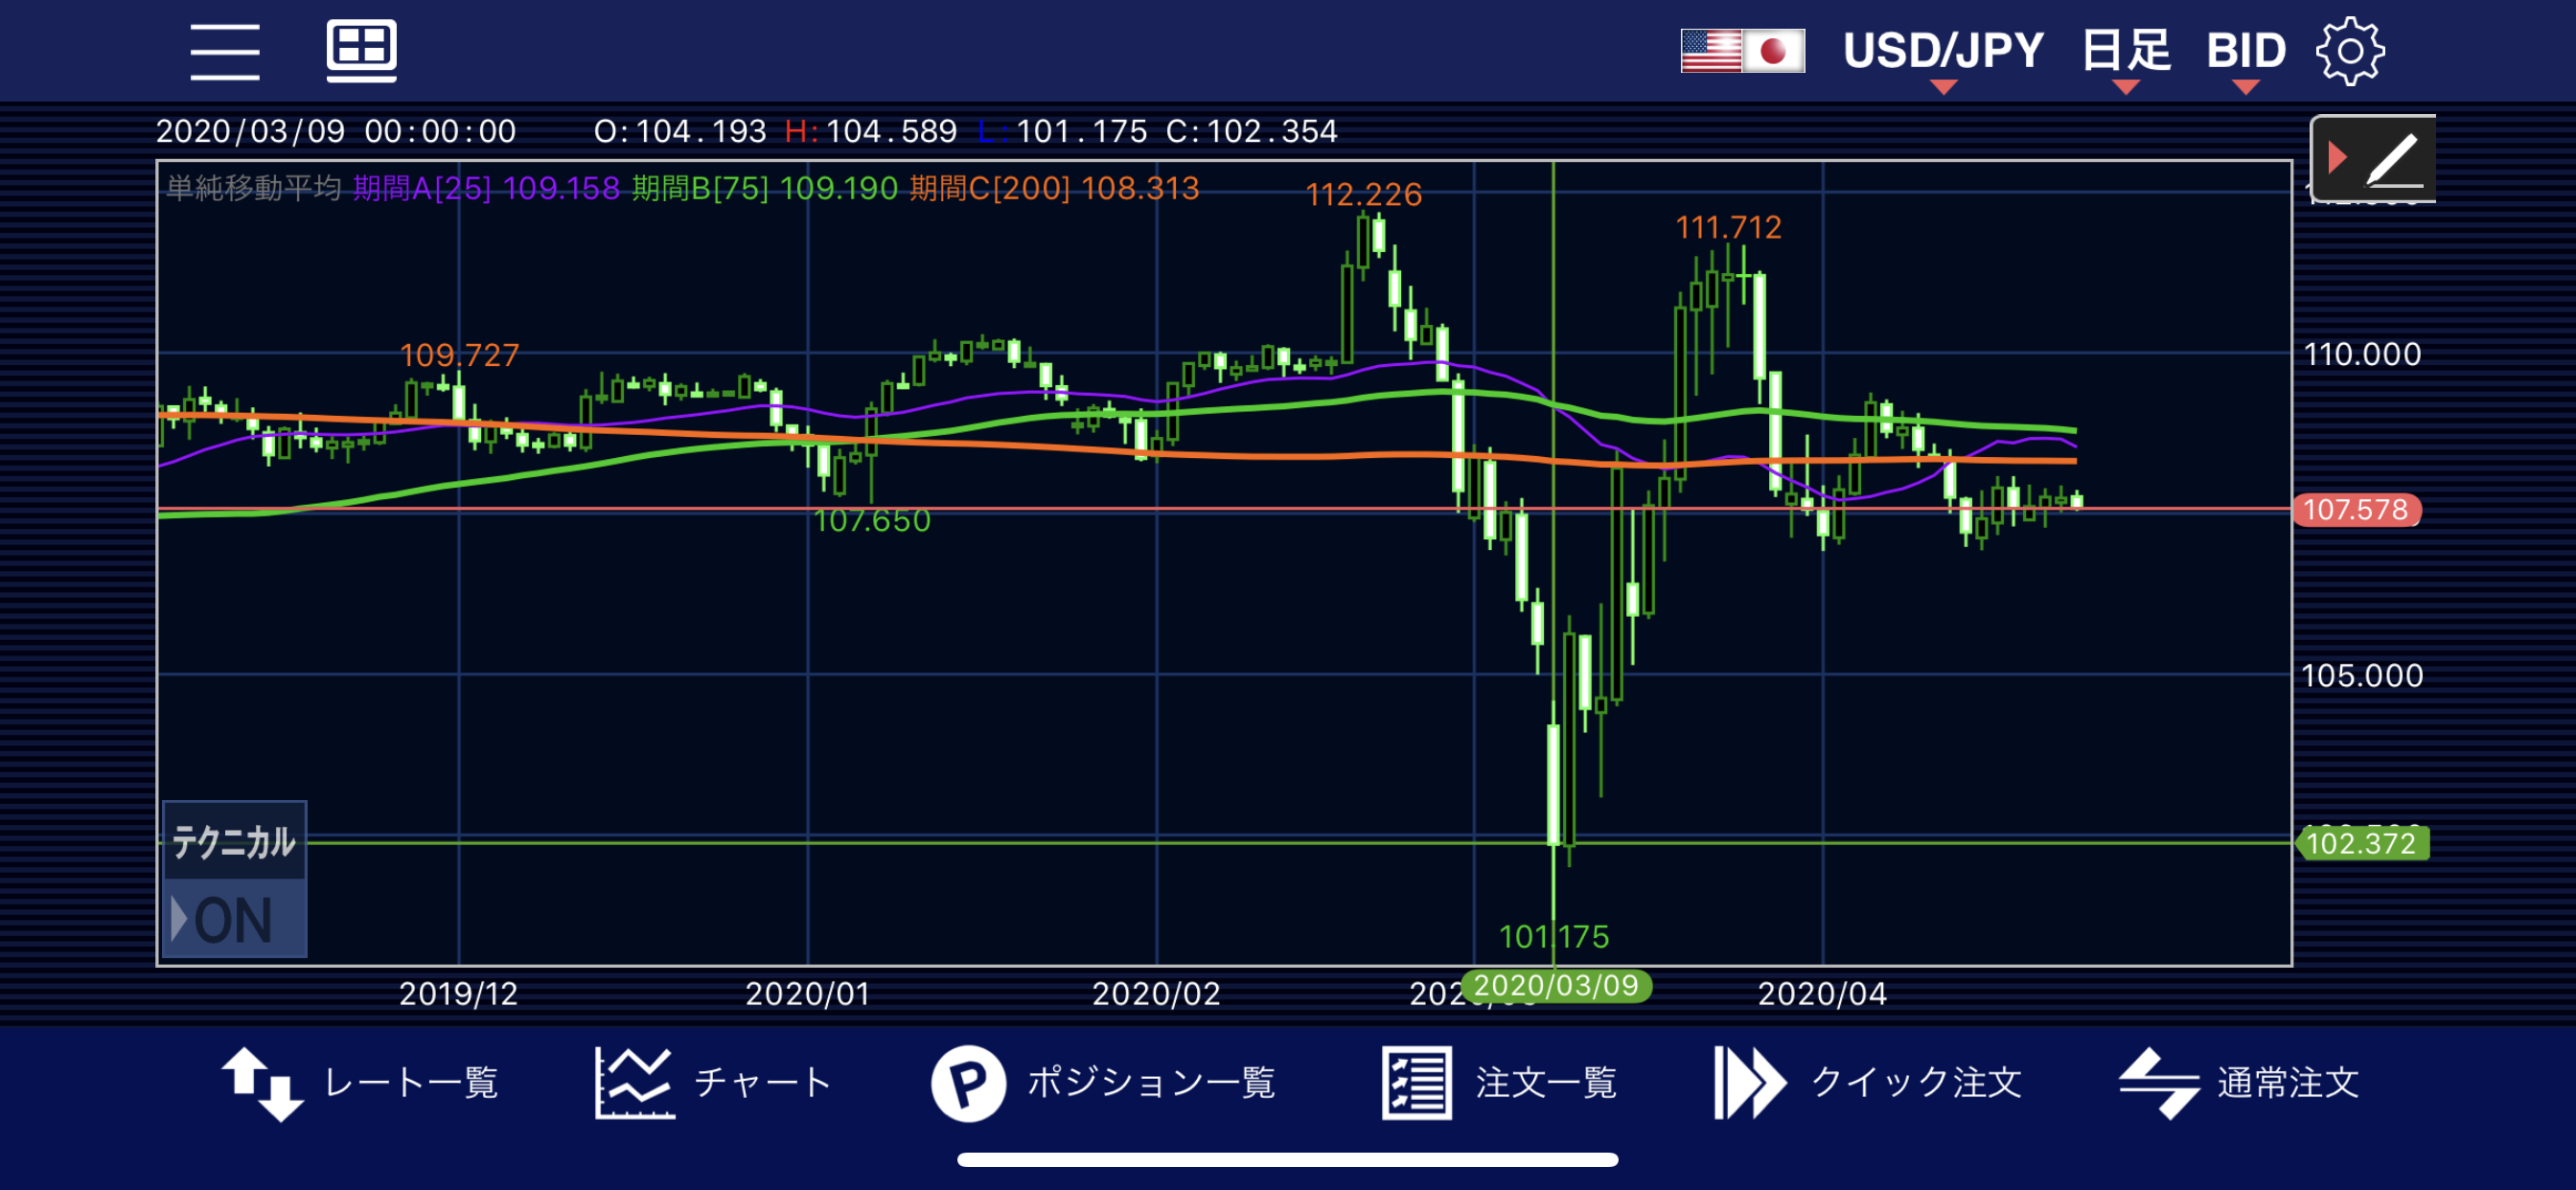Tap the 2020/03/09 00:00:00 timestamp
This screenshot has width=2576, height=1190.
336,131
